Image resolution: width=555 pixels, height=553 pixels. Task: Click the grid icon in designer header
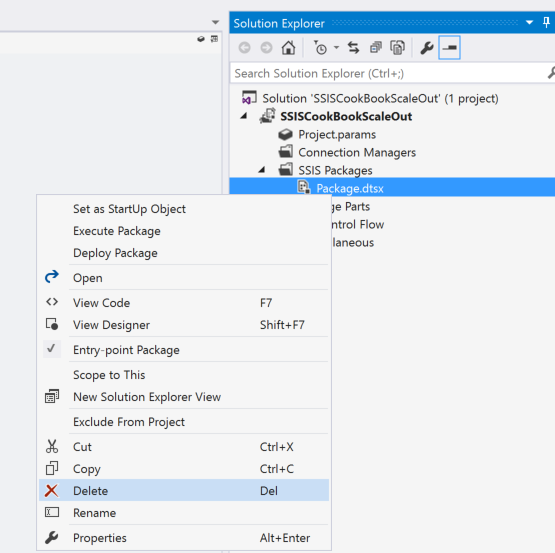tap(214, 39)
